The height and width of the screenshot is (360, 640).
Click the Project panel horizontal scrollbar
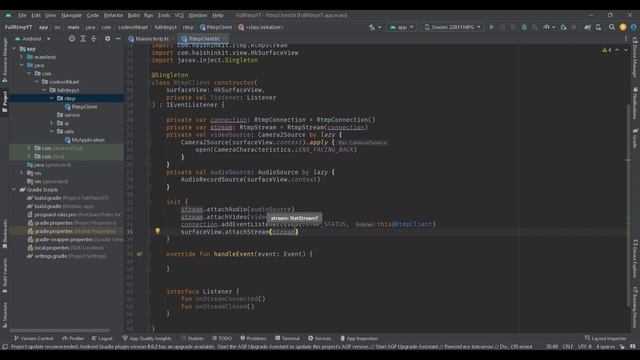click(x=60, y=330)
